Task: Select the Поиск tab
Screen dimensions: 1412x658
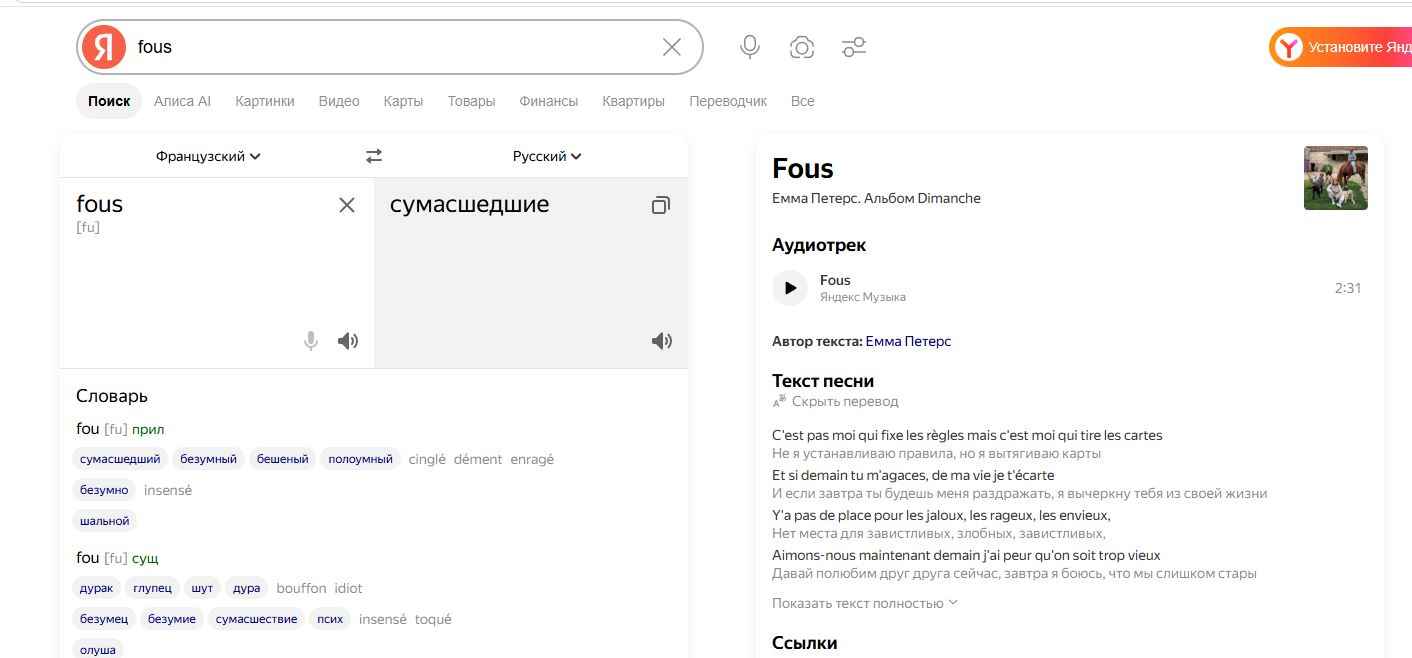Action: click(109, 101)
